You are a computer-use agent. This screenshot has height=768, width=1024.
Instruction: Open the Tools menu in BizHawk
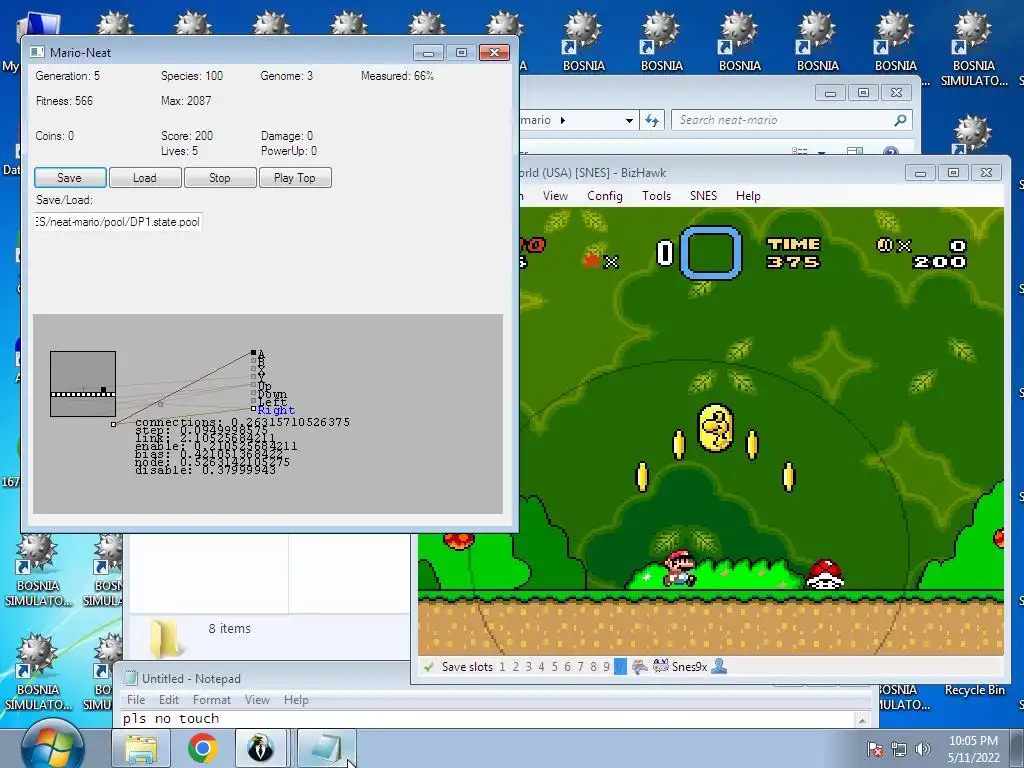pyautogui.click(x=656, y=196)
